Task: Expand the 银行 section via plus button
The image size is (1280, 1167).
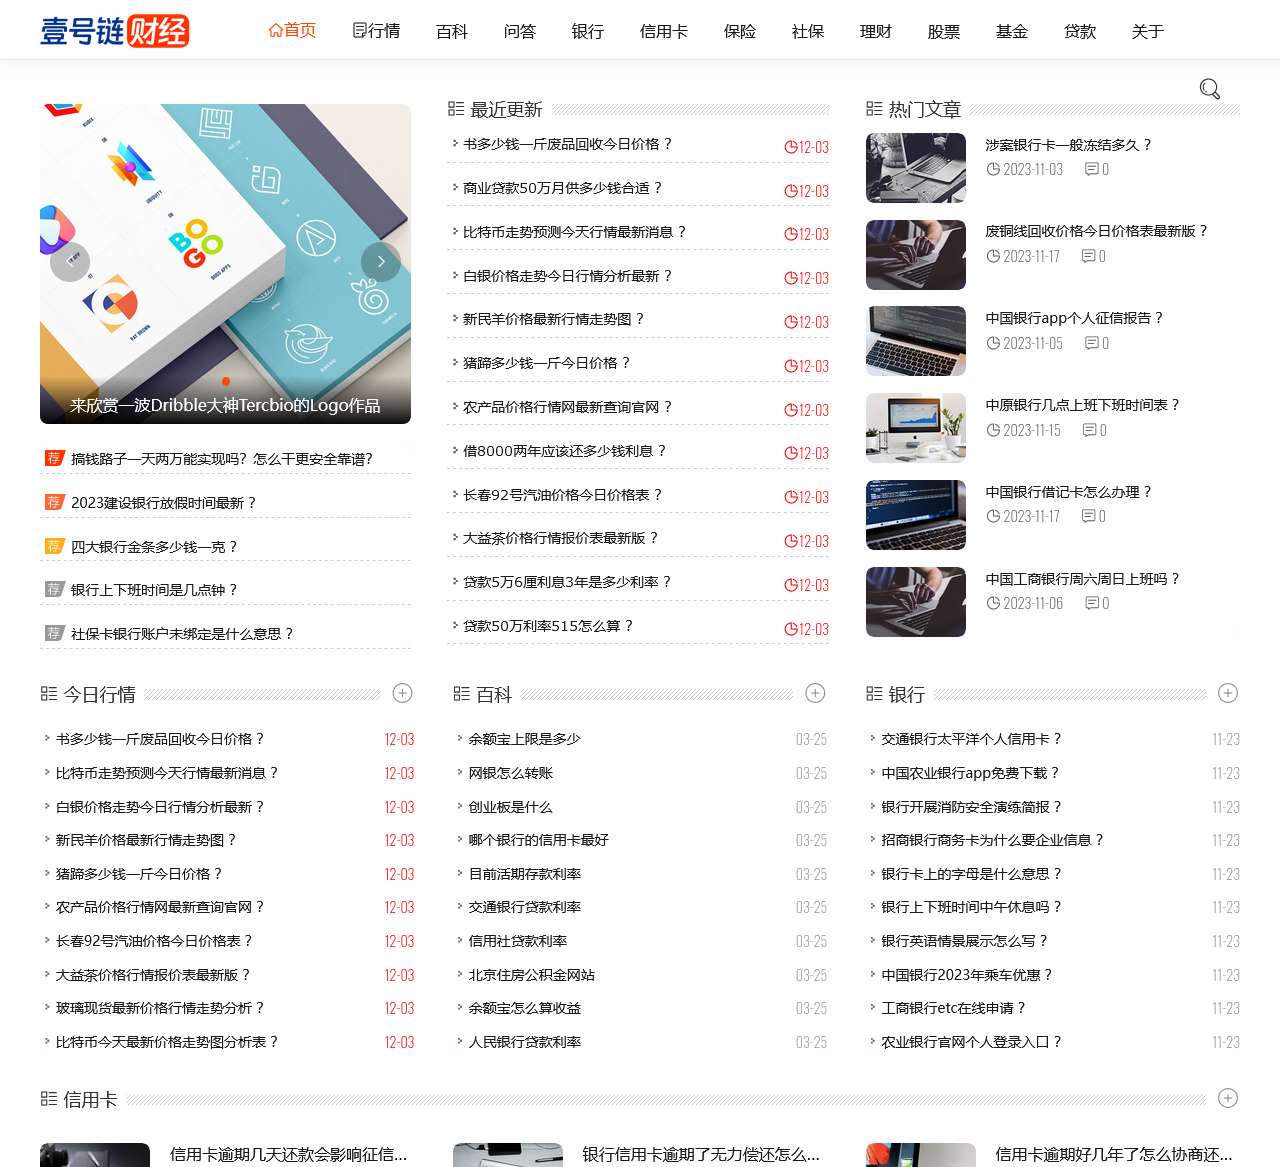Action: (x=1228, y=692)
